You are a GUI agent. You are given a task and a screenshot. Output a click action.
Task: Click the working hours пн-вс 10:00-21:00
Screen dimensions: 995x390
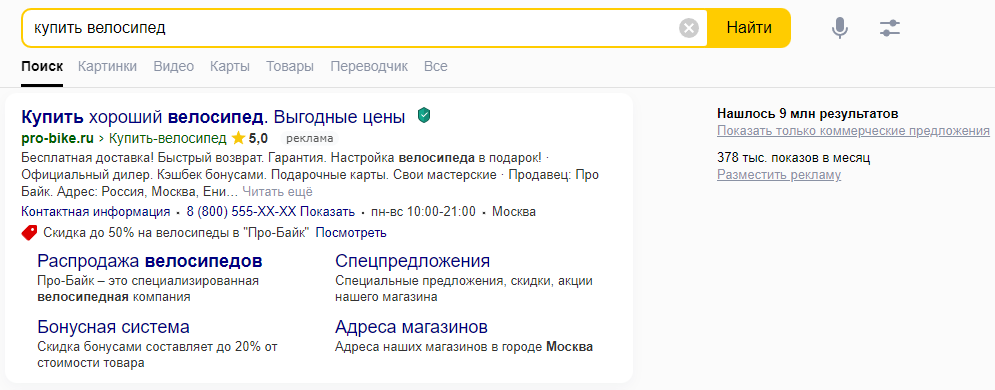coord(423,212)
